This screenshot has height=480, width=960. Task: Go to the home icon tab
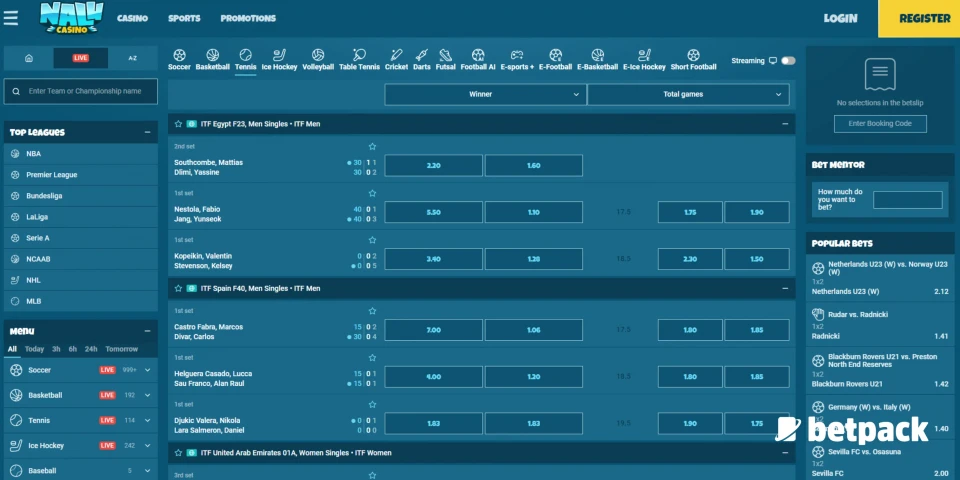pos(29,58)
